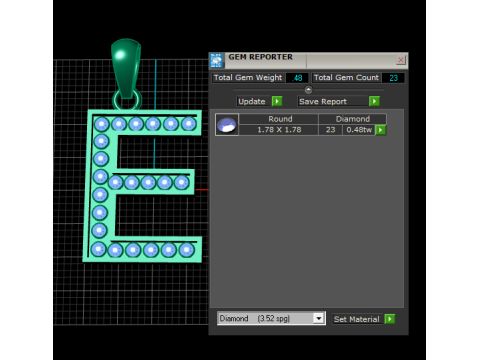Click the Save Report label
480x360 pixels.
point(332,101)
